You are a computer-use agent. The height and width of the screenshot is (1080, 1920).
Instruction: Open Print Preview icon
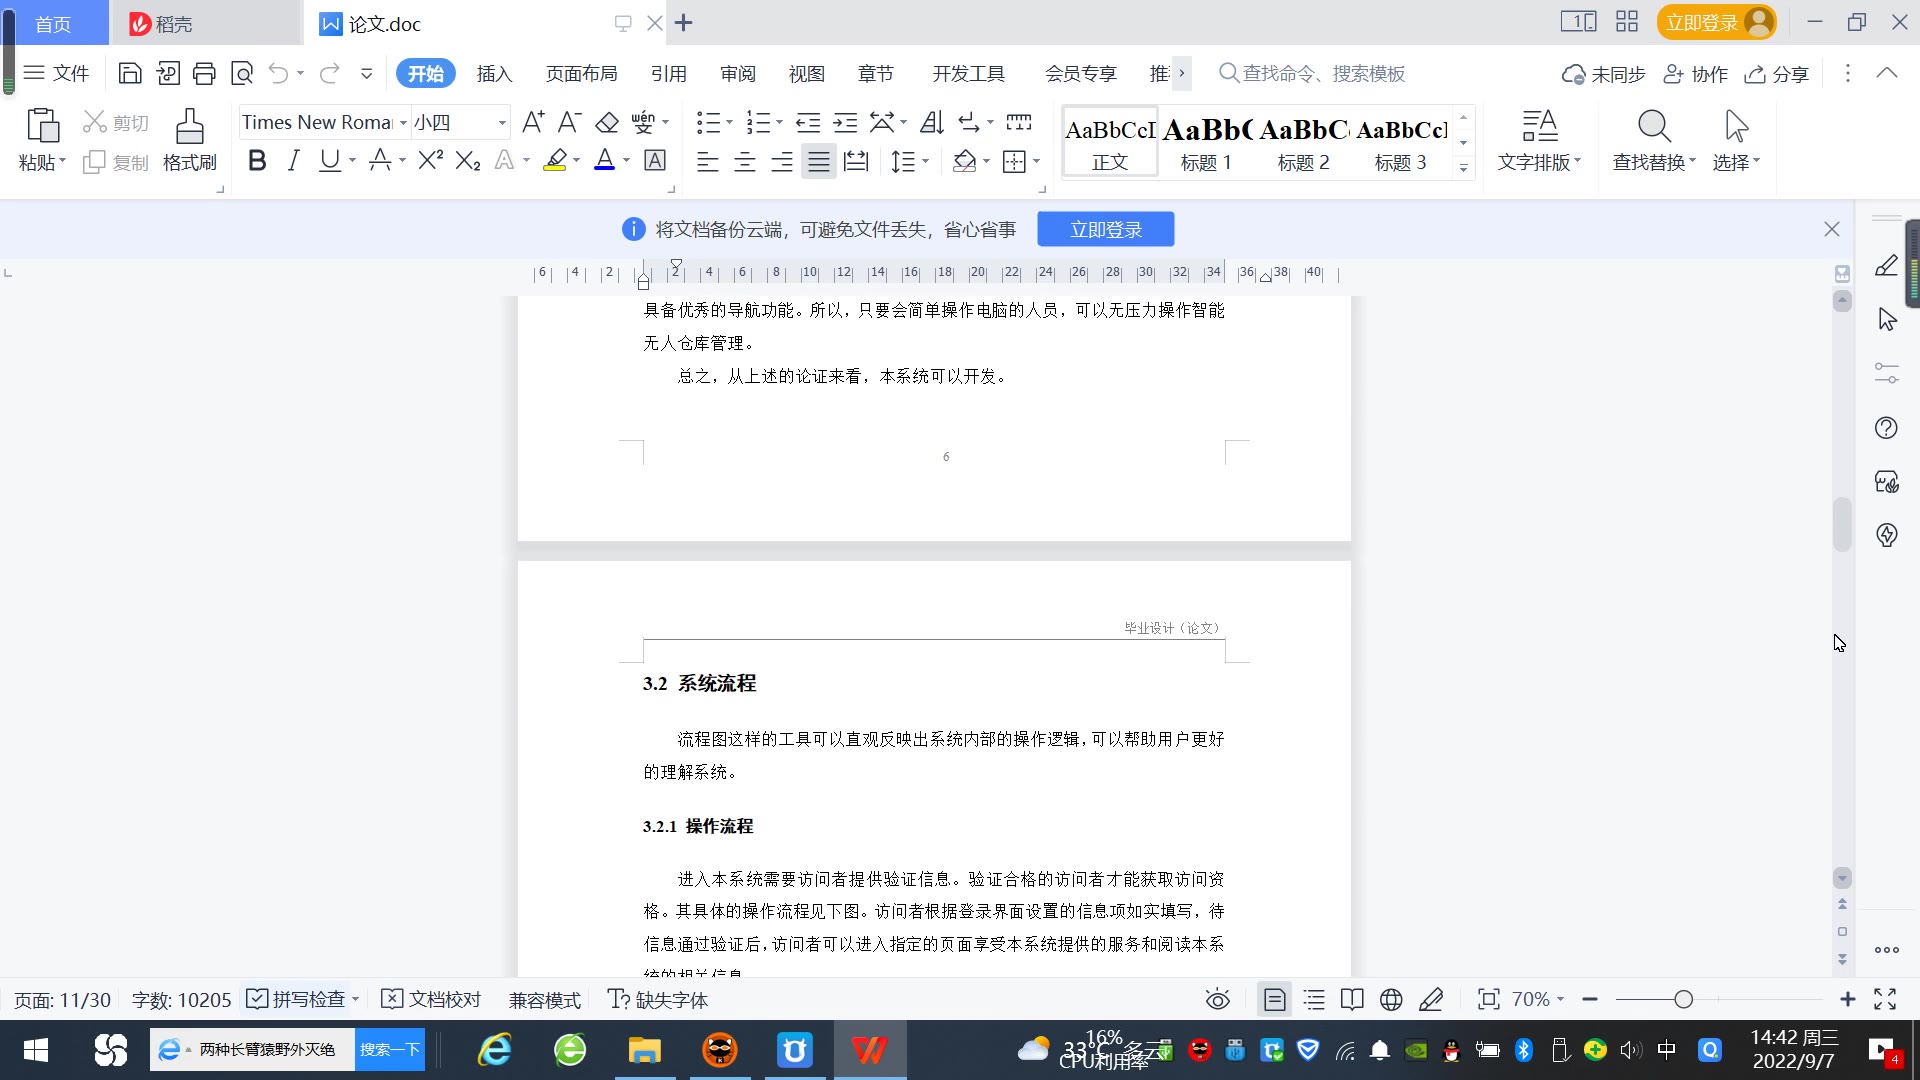point(241,73)
